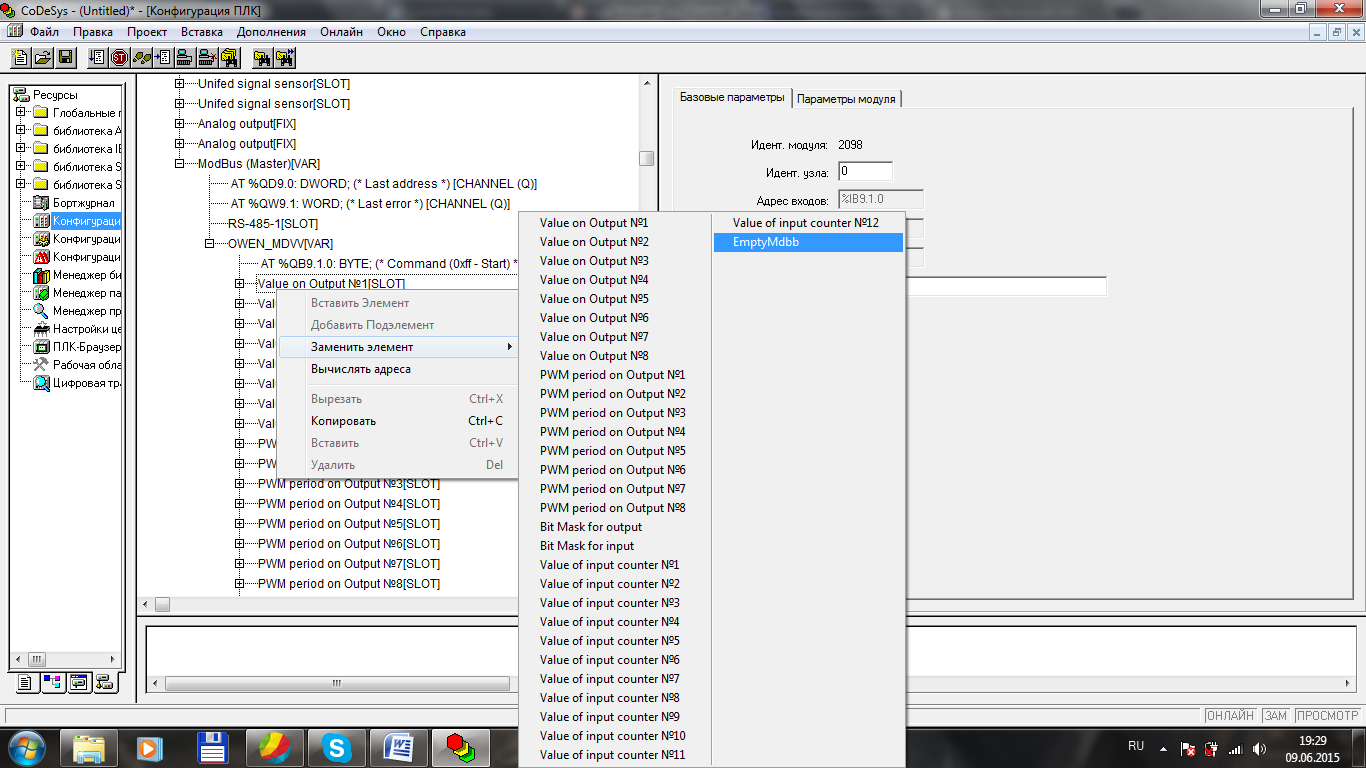Create a new project via toolbar icon
The height and width of the screenshot is (768, 1366).
[20, 57]
